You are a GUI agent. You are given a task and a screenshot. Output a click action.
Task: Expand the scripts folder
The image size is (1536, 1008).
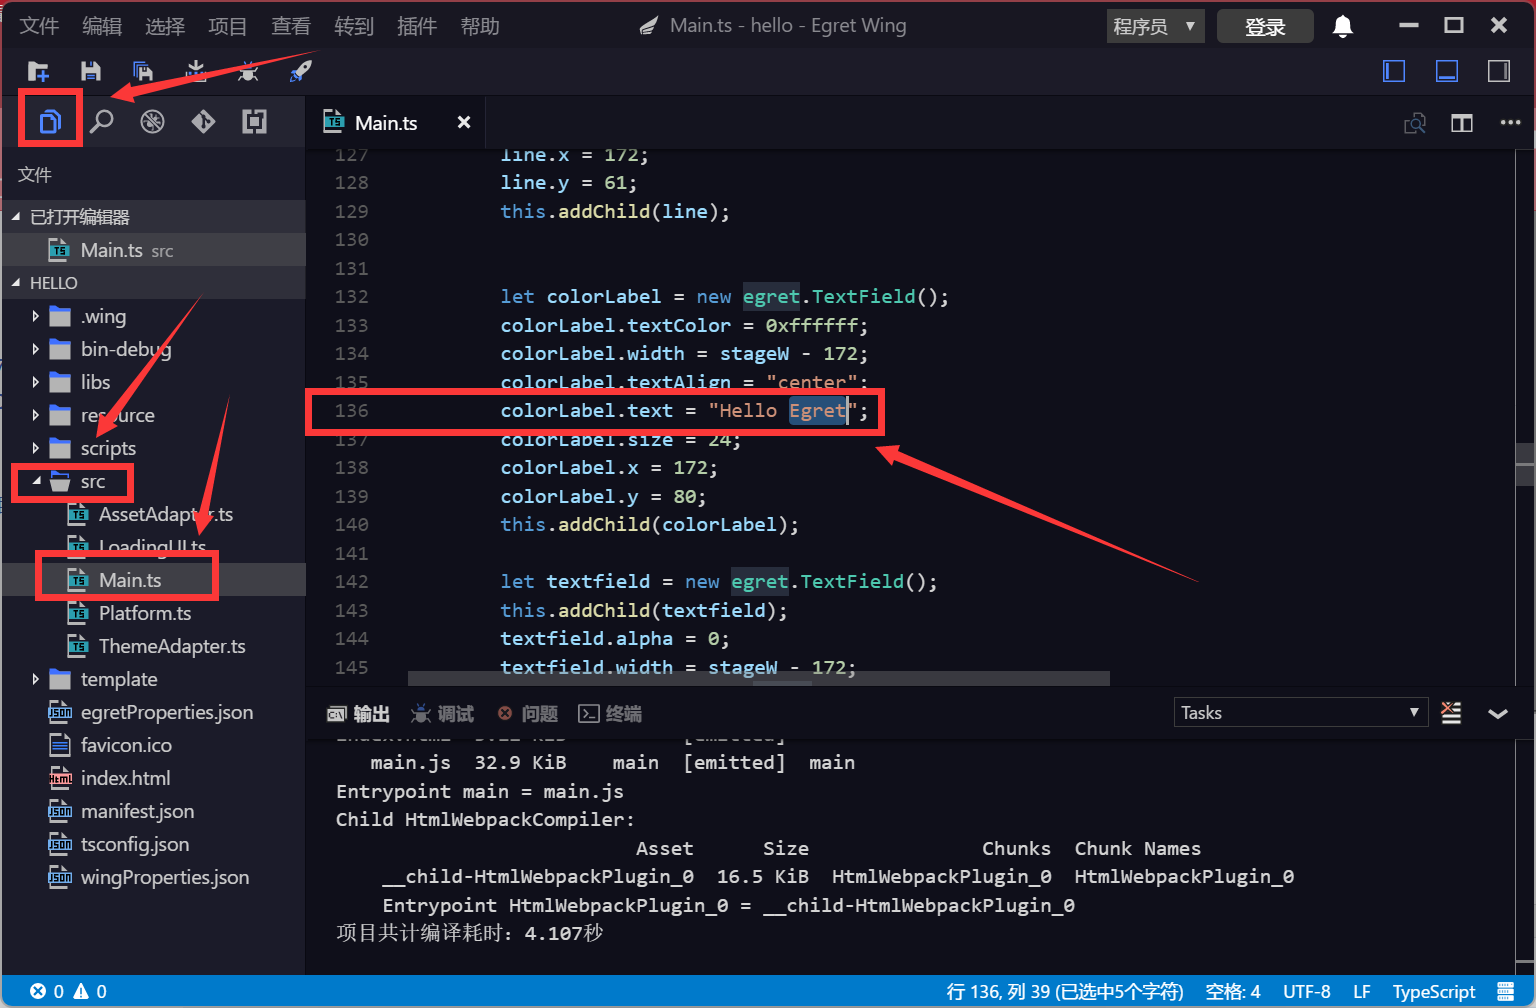tap(35, 448)
